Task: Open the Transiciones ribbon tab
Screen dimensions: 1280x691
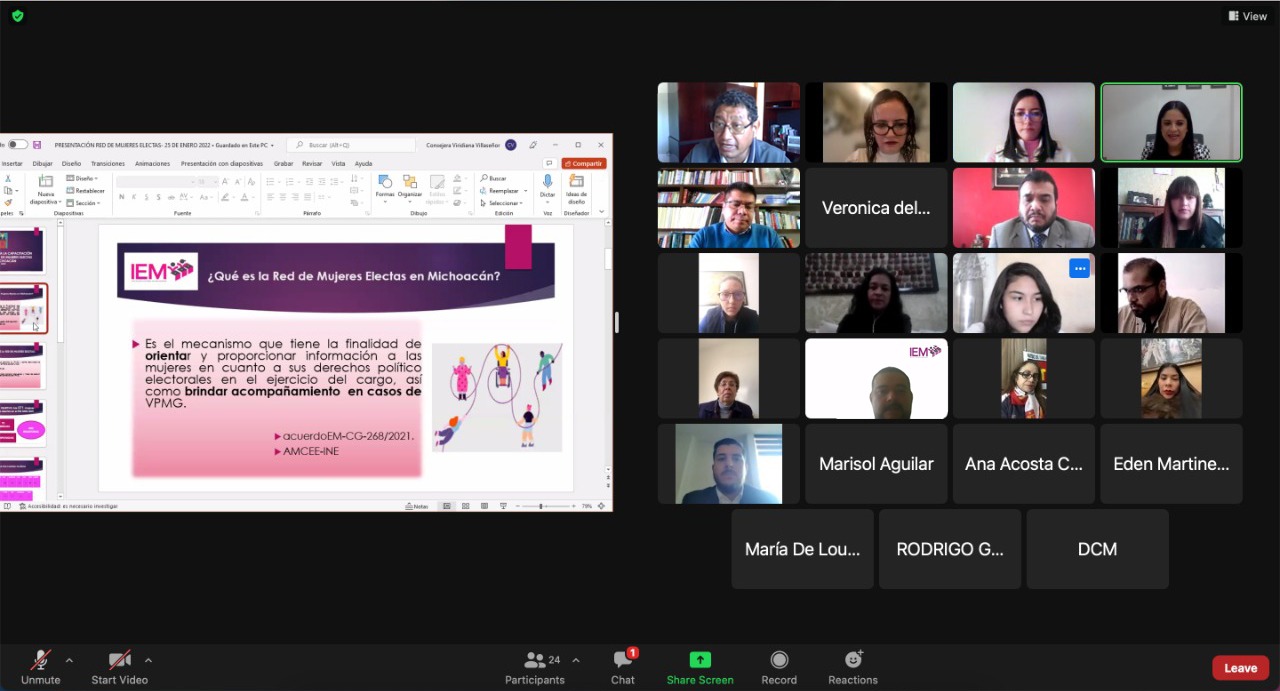Action: [108, 164]
